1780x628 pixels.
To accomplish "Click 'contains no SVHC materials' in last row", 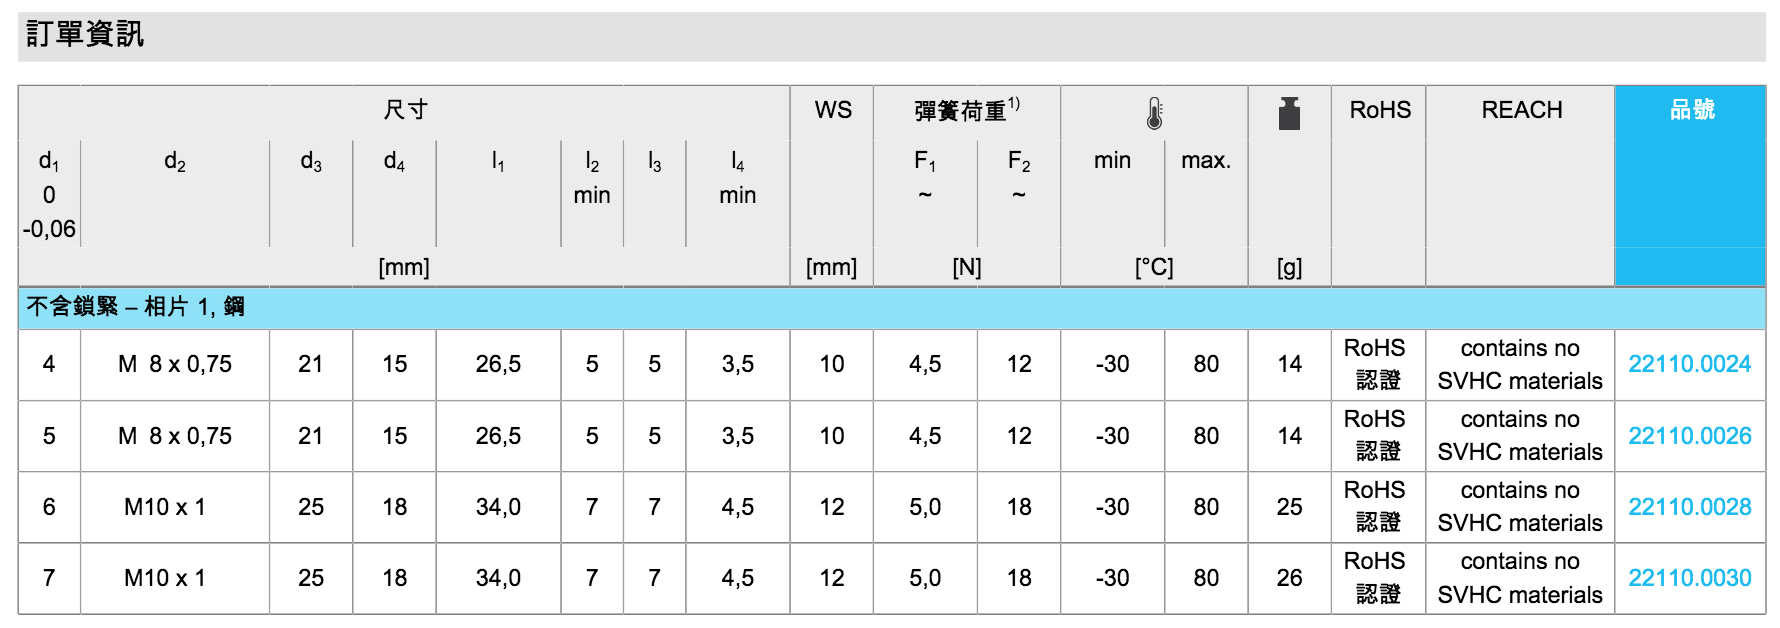I will click(x=1519, y=578).
